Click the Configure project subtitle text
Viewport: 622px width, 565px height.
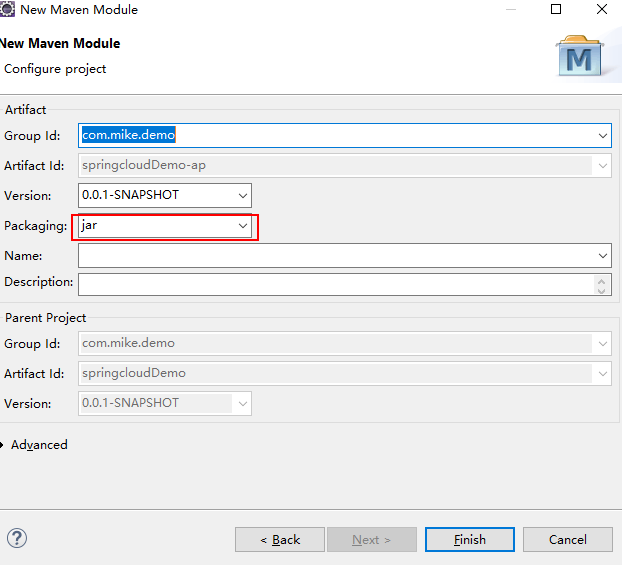click(55, 69)
